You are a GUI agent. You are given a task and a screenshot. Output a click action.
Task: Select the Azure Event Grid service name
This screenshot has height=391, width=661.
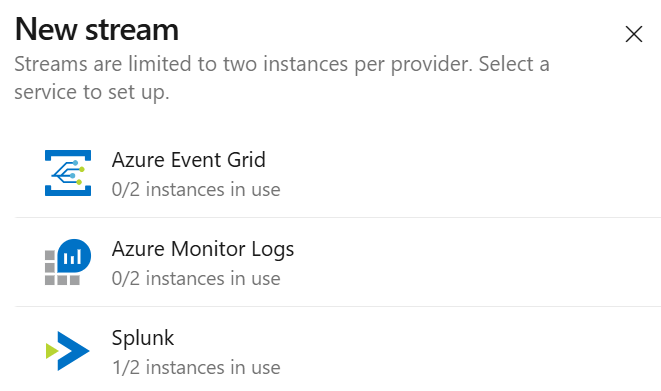coord(188,160)
